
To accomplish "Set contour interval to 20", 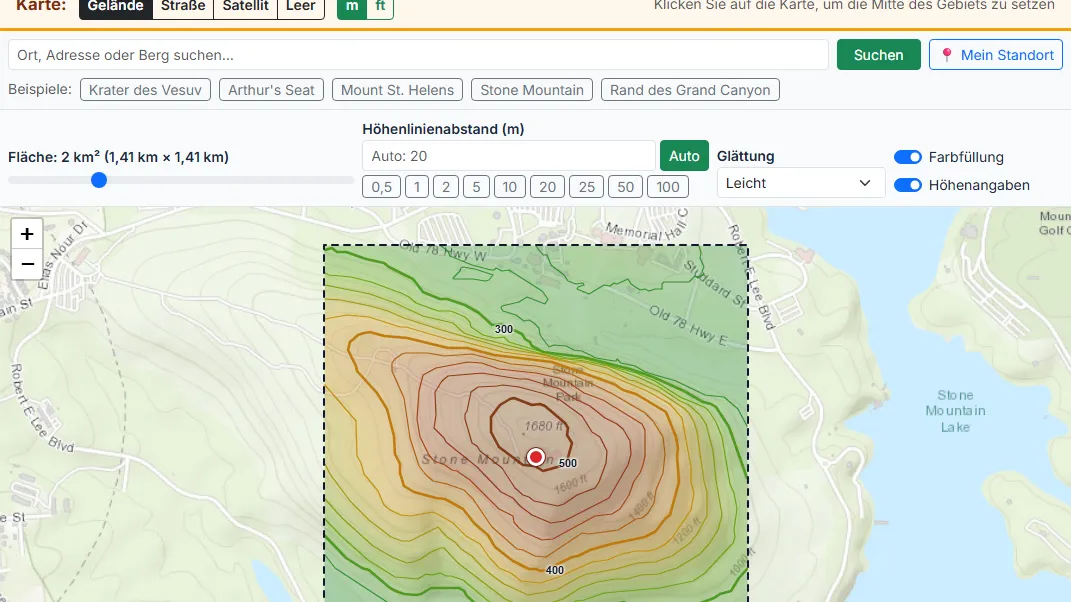I will pyautogui.click(x=547, y=187).
